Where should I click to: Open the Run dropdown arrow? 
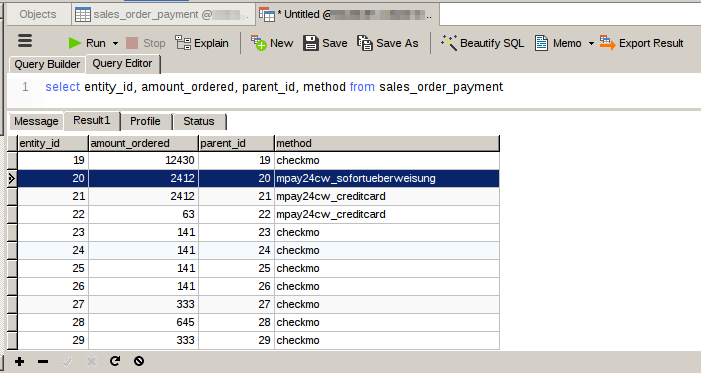pos(115,43)
